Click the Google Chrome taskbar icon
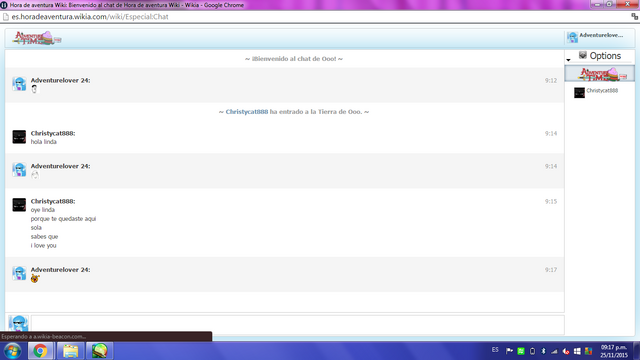The height and width of the screenshot is (360, 640). tap(40, 351)
